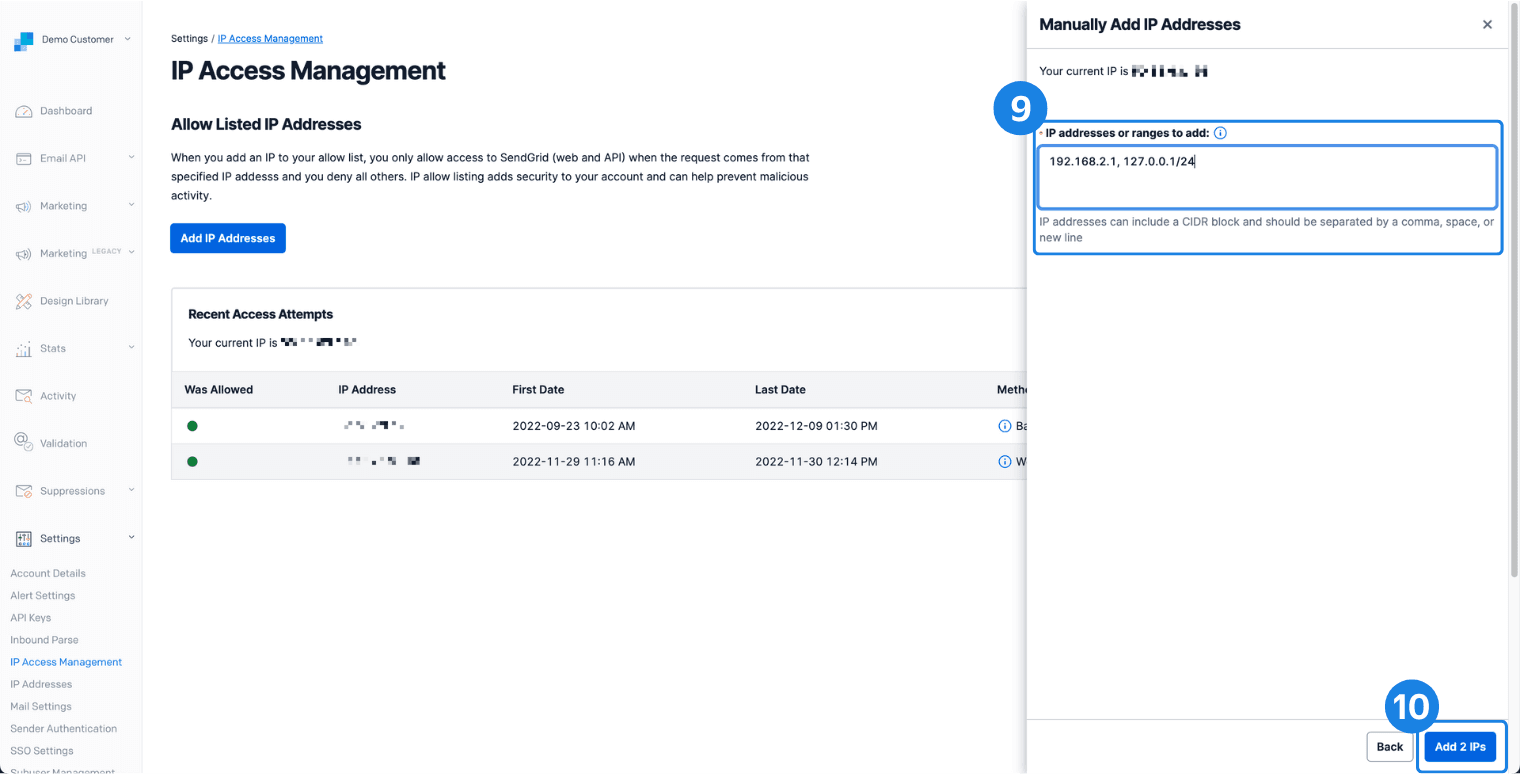The width and height of the screenshot is (1520, 774).
Task: Click the Activity sidebar icon
Action: (25, 395)
